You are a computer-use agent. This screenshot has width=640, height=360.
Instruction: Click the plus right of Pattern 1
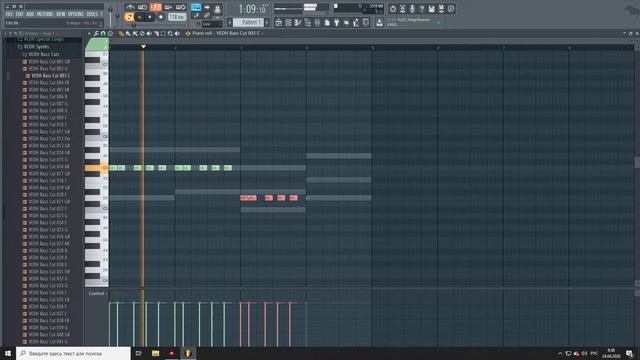tap(267, 22)
